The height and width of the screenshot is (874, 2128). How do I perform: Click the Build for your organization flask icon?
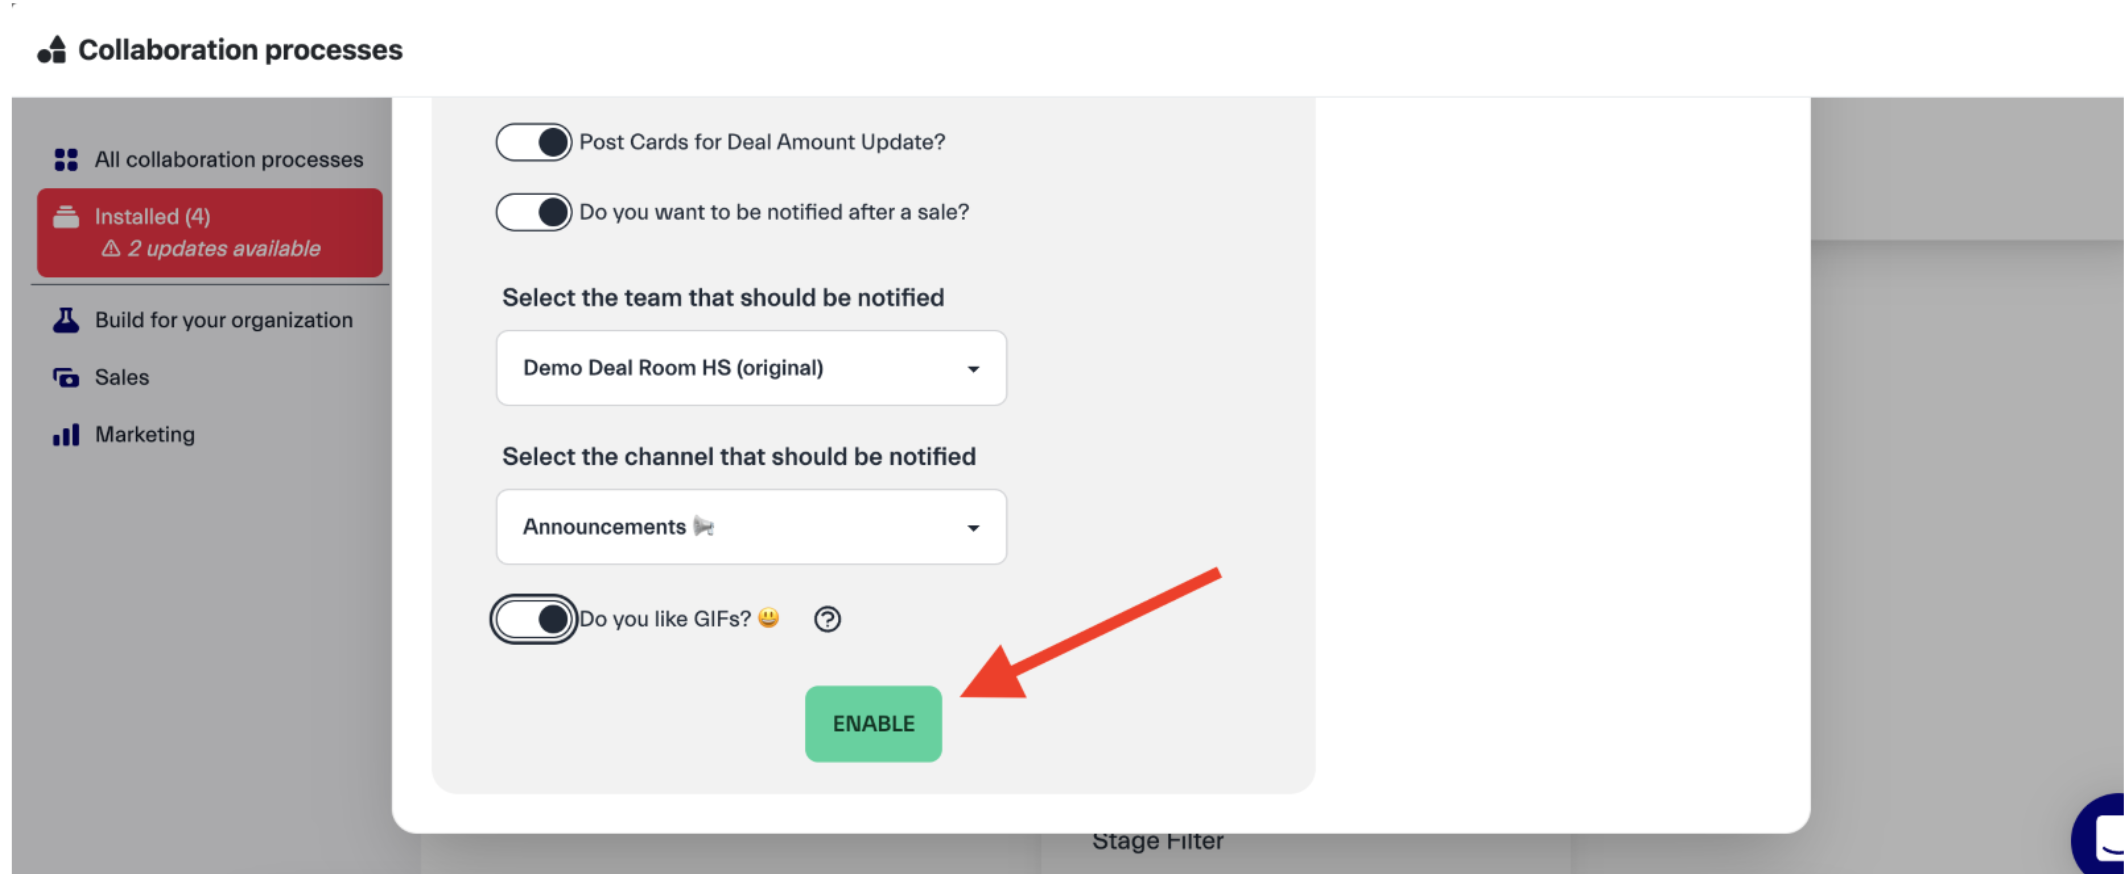pos(66,320)
